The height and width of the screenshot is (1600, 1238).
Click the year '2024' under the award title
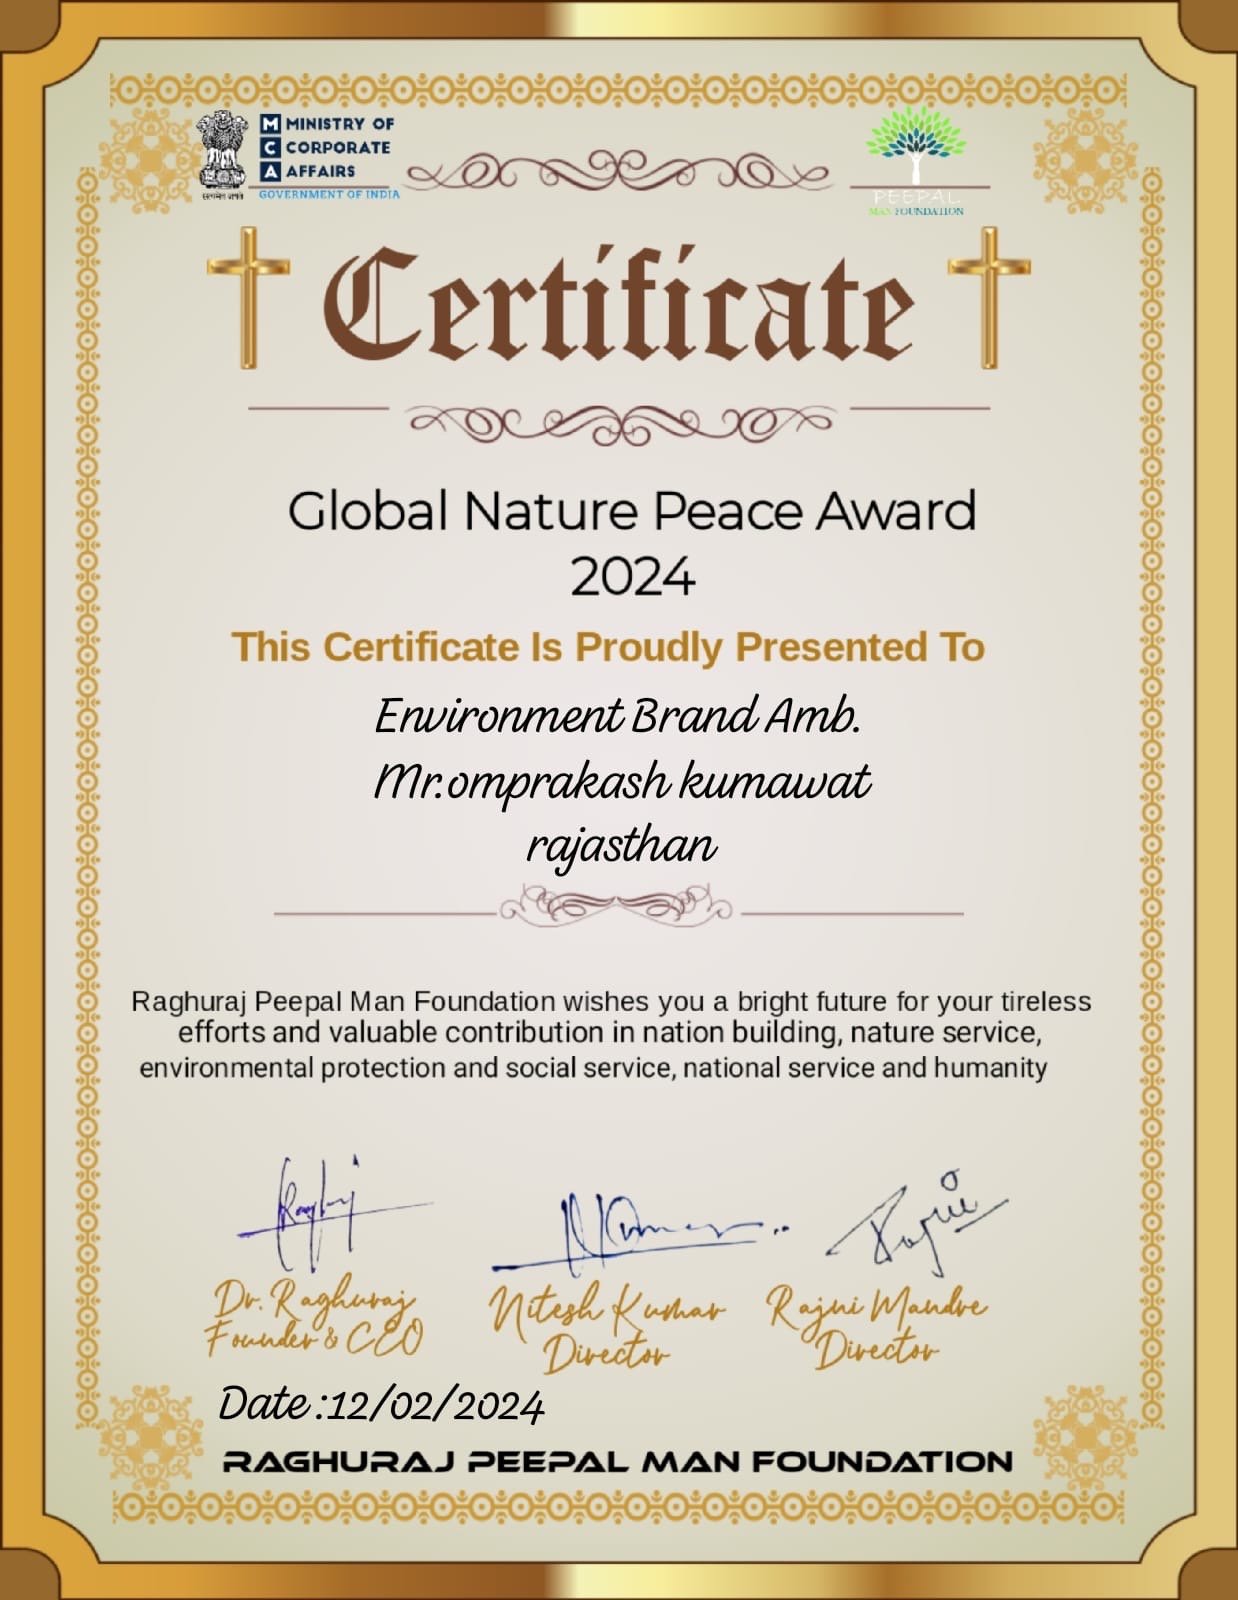(x=632, y=577)
